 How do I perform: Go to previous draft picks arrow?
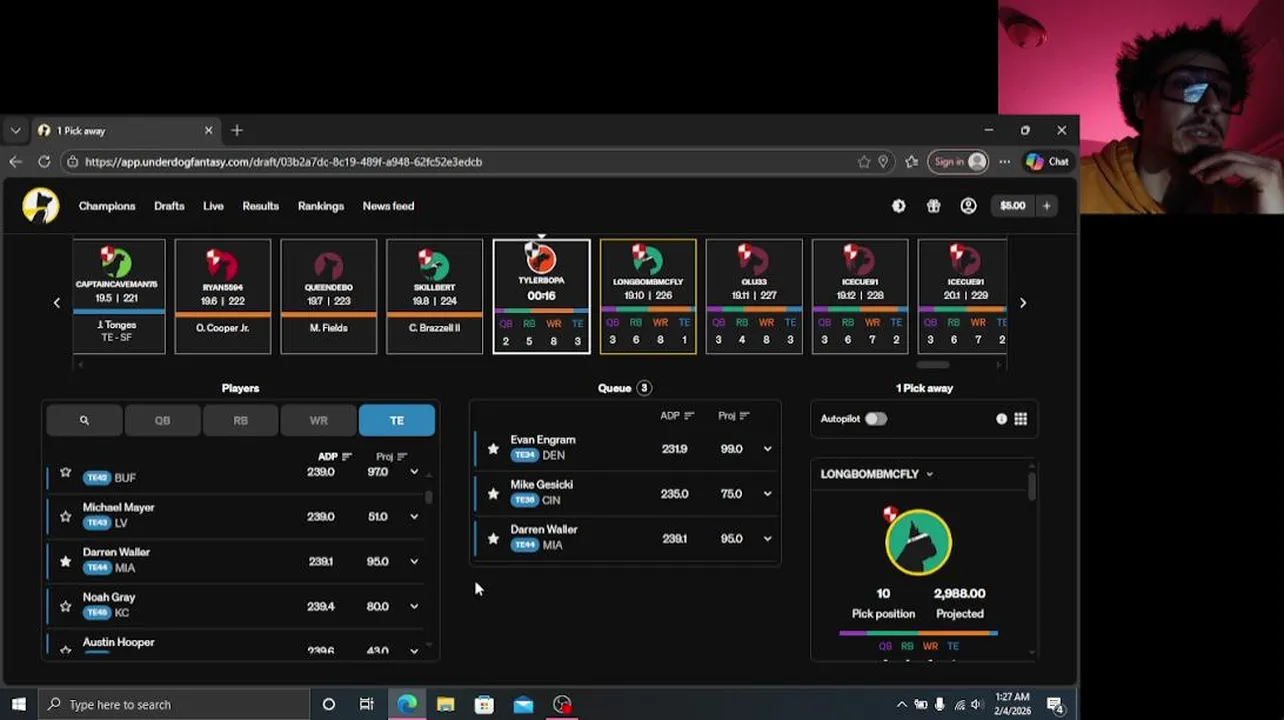(57, 302)
